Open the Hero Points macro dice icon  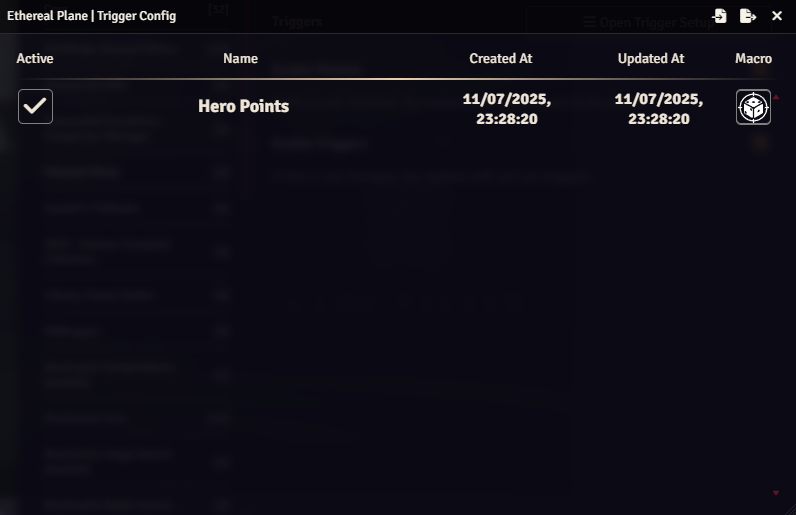click(753, 107)
